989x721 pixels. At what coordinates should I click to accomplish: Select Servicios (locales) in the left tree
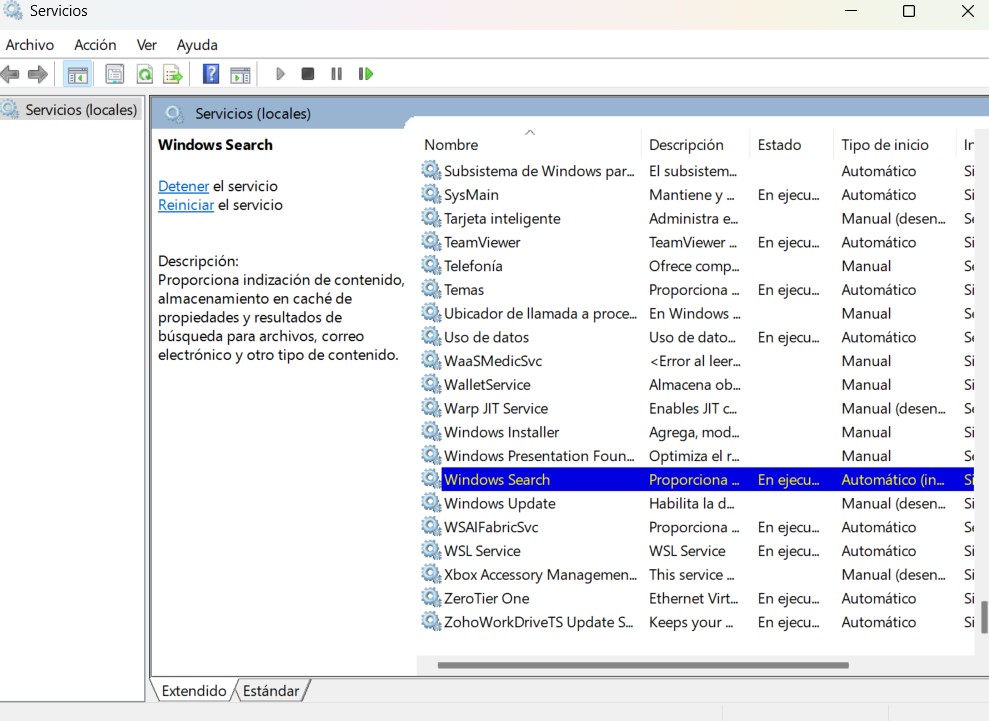[81, 110]
